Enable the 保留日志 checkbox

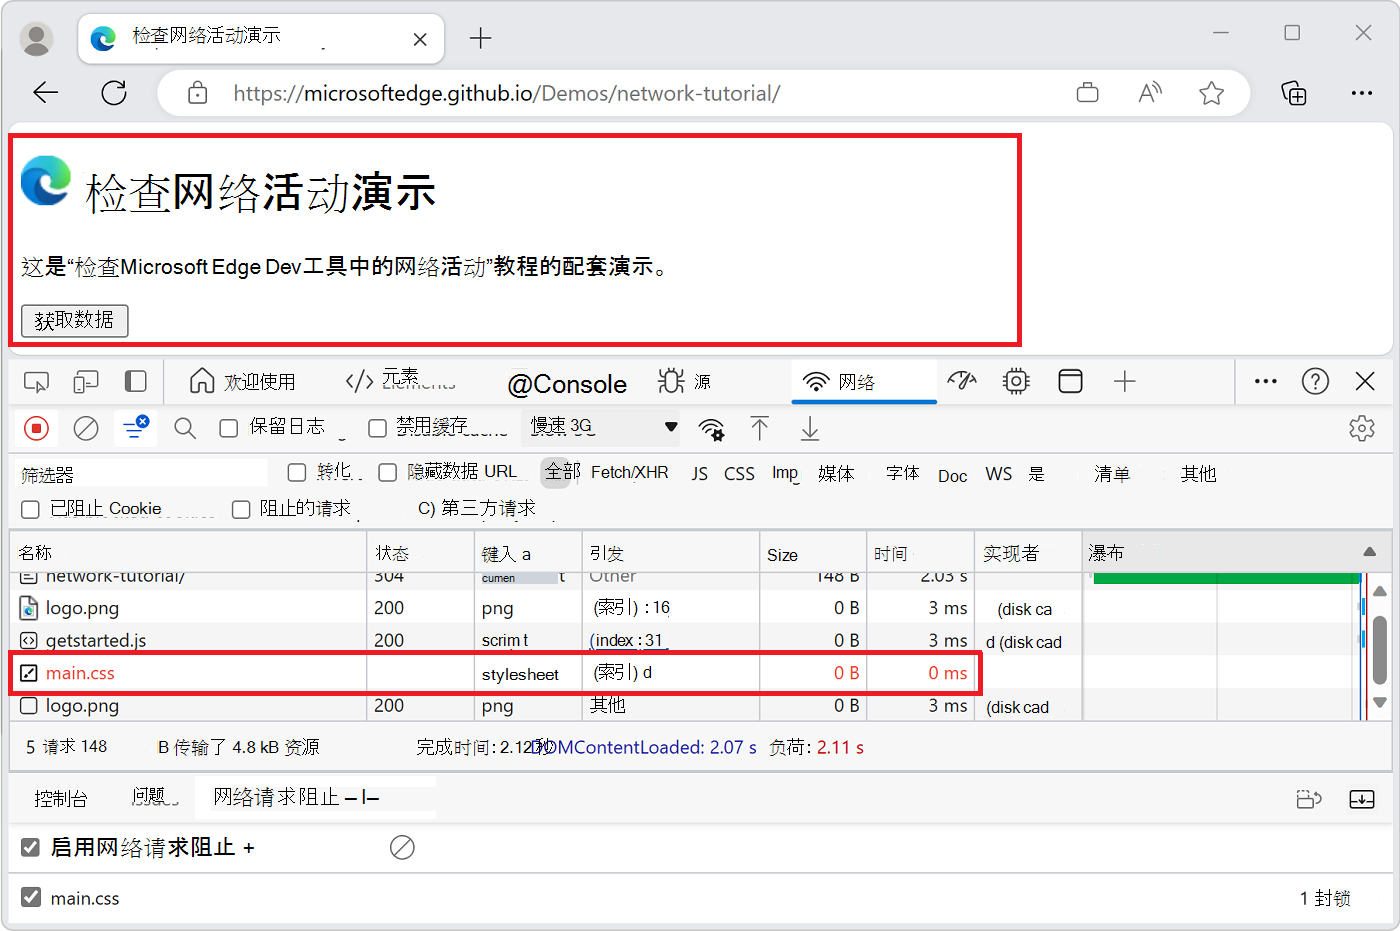[227, 426]
